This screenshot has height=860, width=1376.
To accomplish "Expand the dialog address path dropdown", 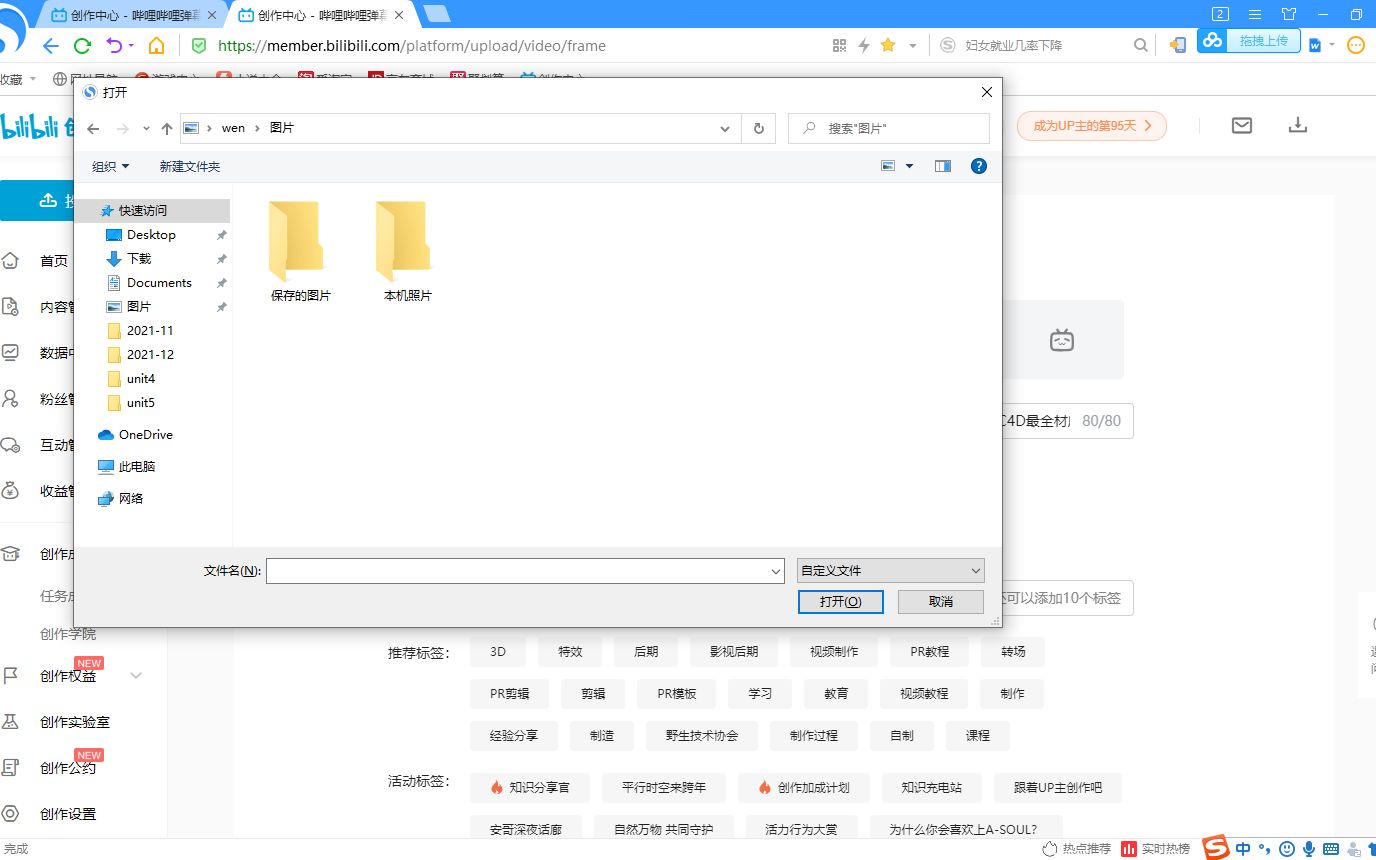I will click(726, 128).
